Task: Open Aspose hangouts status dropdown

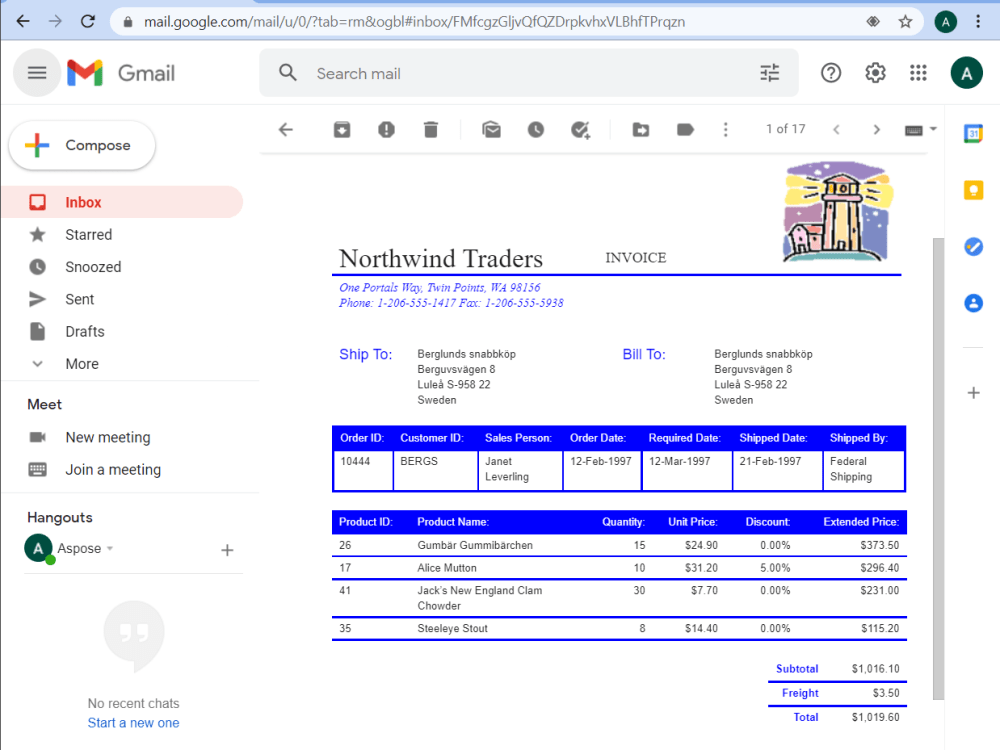Action: (x=110, y=548)
